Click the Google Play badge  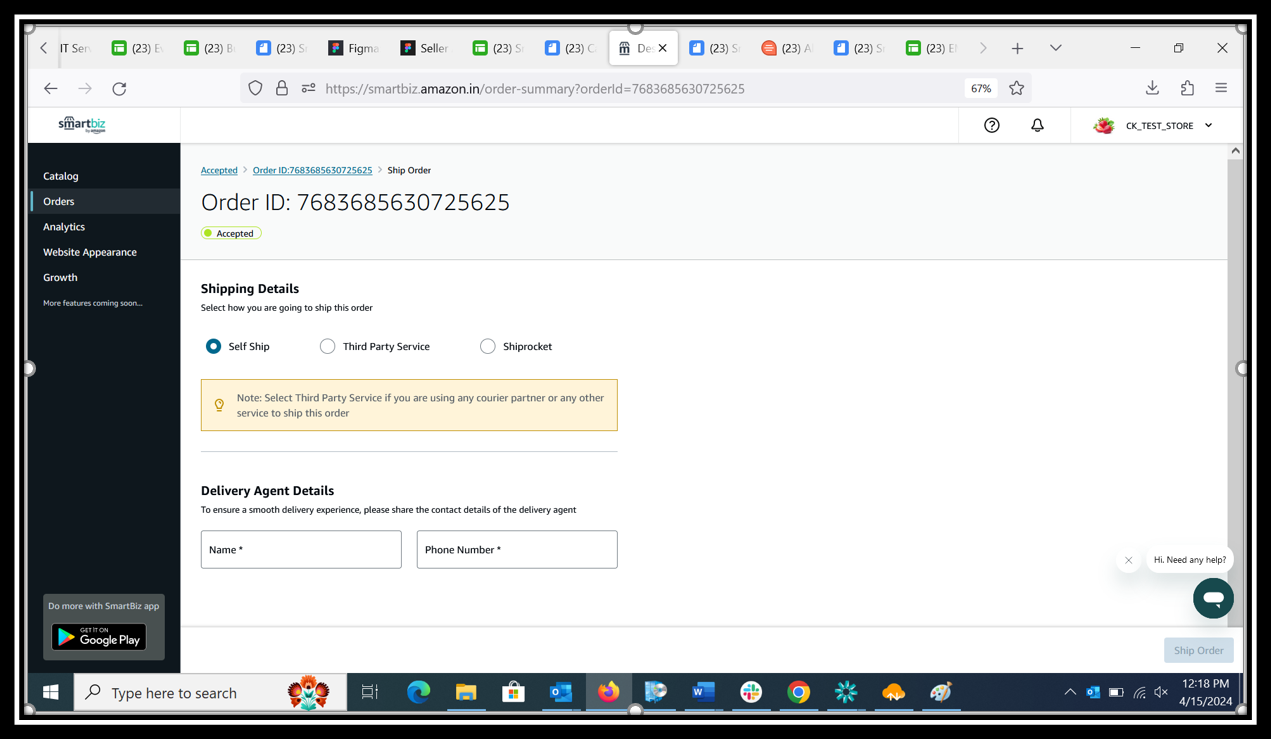[99, 637]
